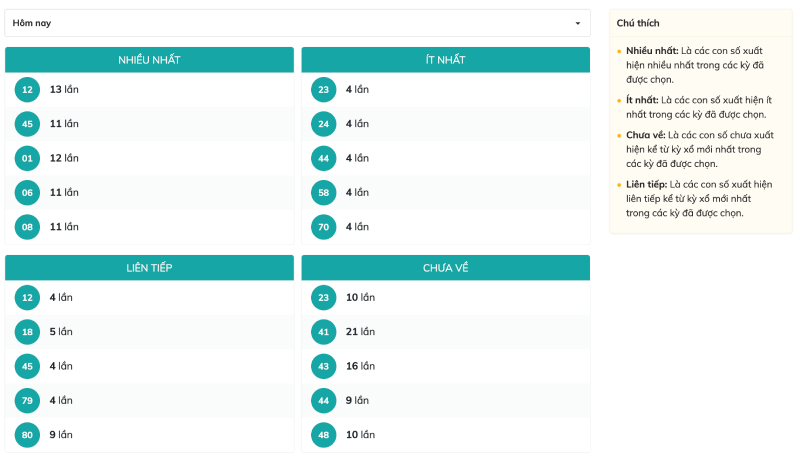Select number ball 70 in Ít nhất
The height and width of the screenshot is (470, 800).
323,227
